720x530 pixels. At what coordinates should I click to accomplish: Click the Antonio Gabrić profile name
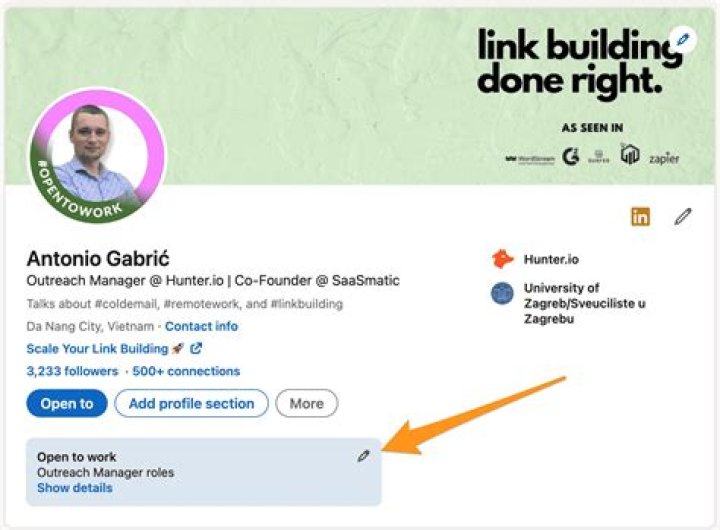[96, 258]
